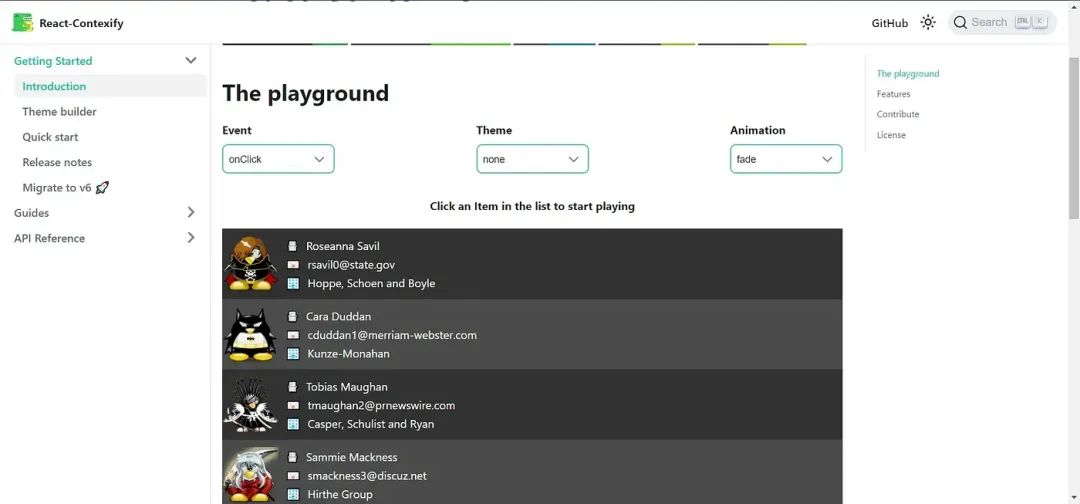
Task: Click Sammie Mackness's penguin avatar
Action: [250, 474]
